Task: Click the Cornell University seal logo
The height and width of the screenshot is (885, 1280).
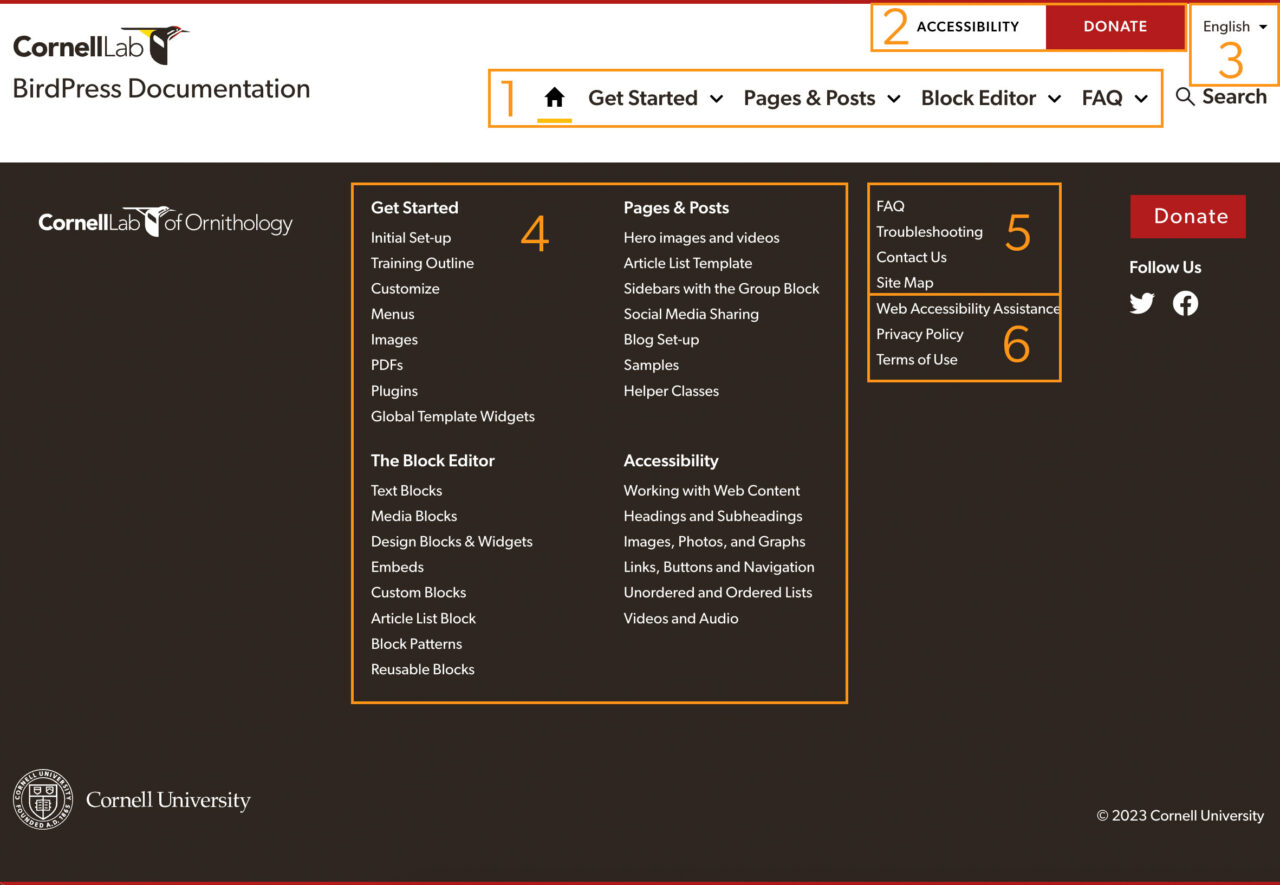Action: click(43, 800)
